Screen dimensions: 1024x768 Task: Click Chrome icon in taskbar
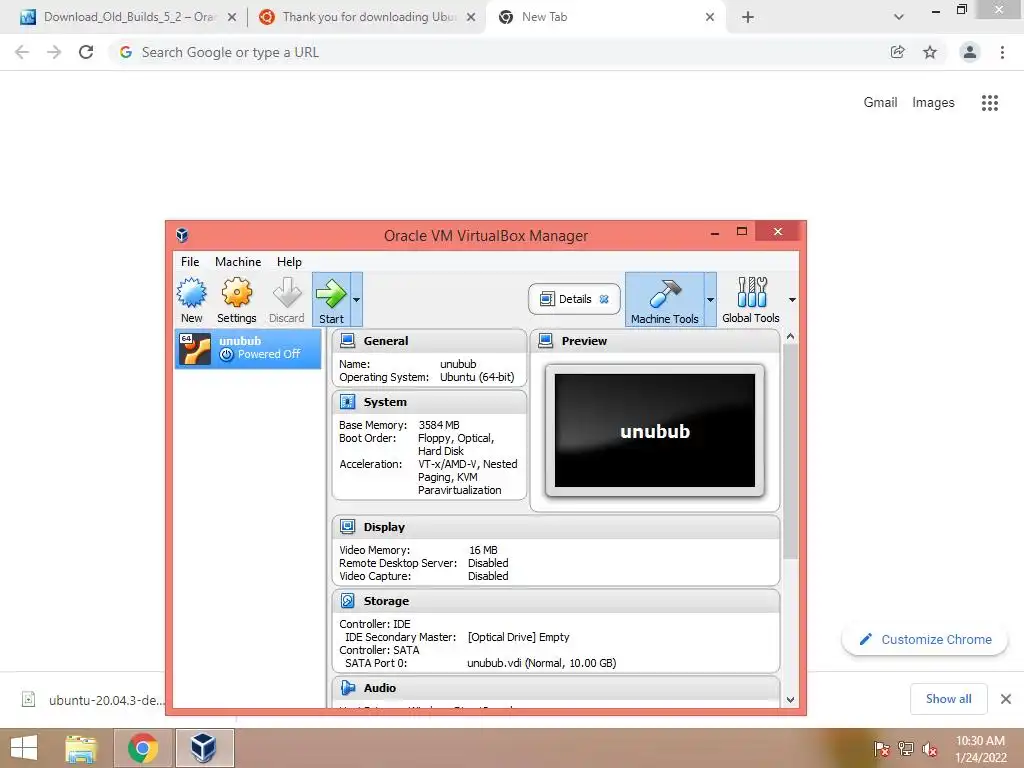[x=143, y=748]
